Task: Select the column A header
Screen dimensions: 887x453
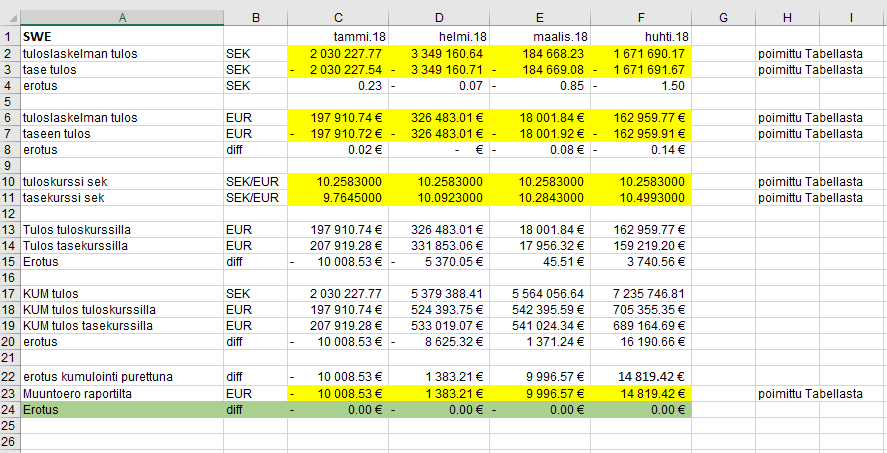Action: tap(121, 17)
